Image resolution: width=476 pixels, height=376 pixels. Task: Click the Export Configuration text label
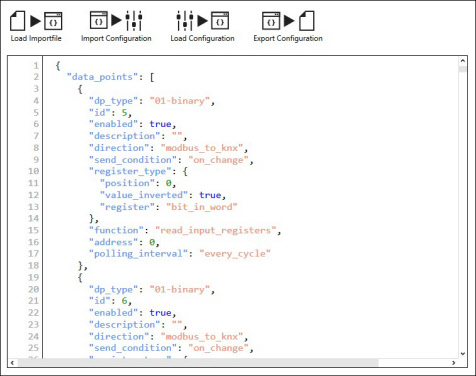288,38
